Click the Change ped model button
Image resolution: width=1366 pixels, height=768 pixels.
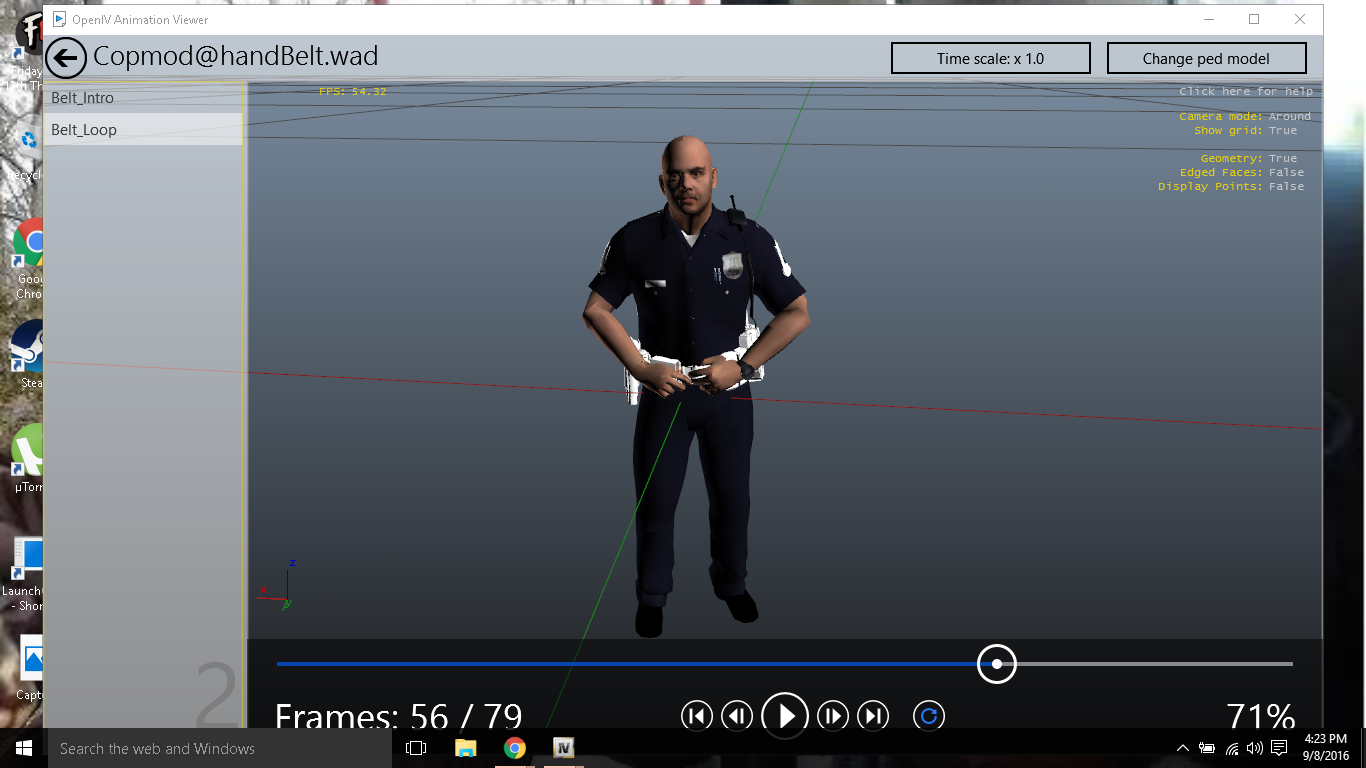pyautogui.click(x=1206, y=59)
